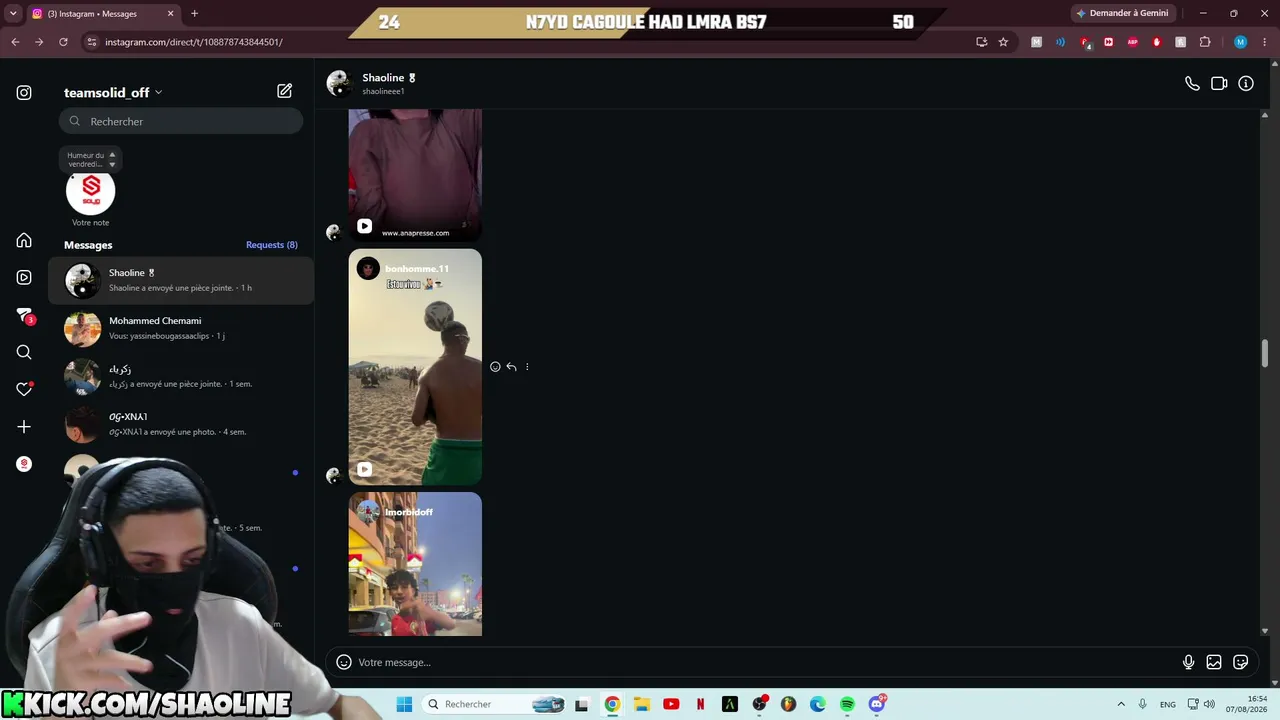
Task: Click the conversation search field Rechercher
Action: pyautogui.click(x=181, y=121)
